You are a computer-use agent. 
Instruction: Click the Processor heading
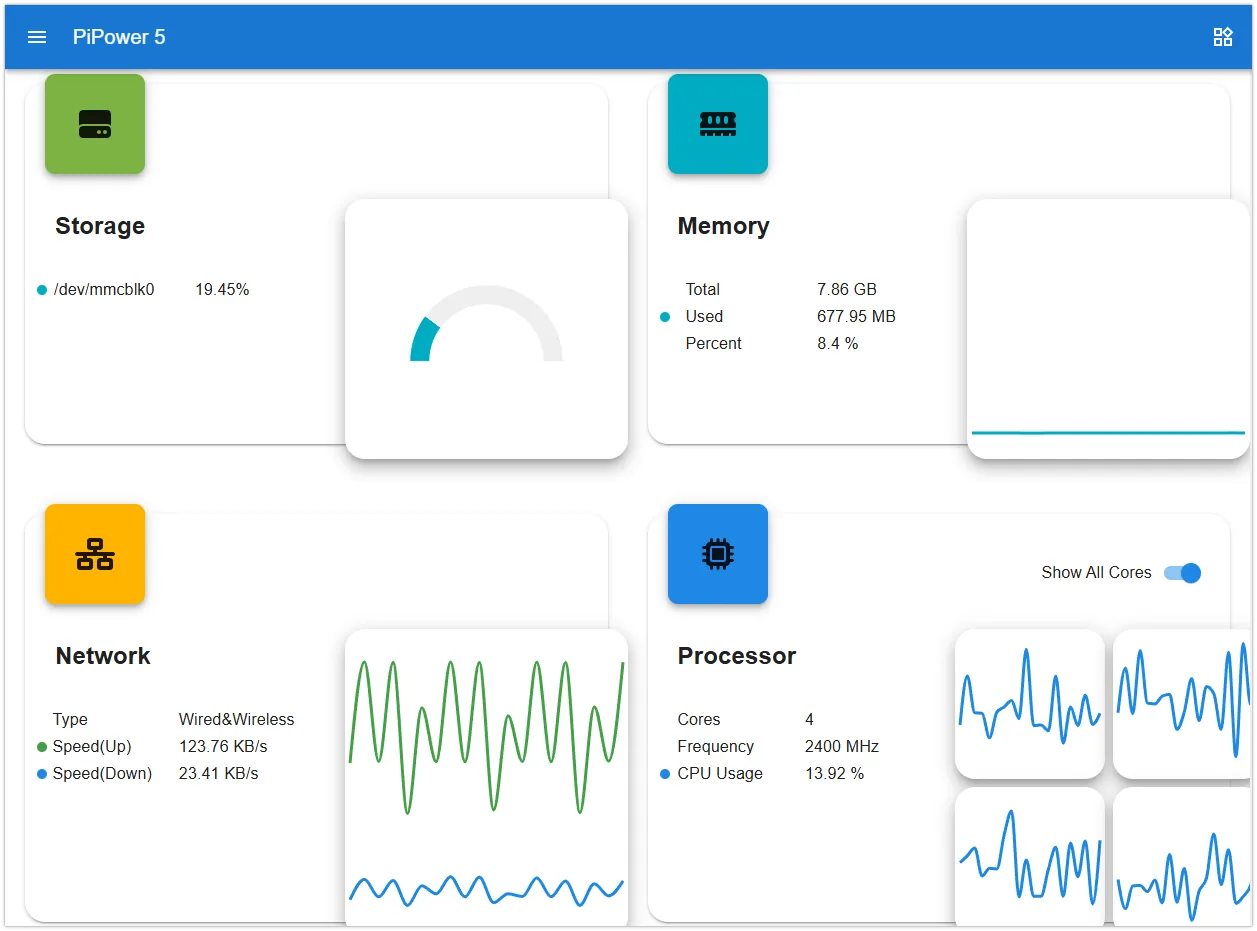pos(737,656)
